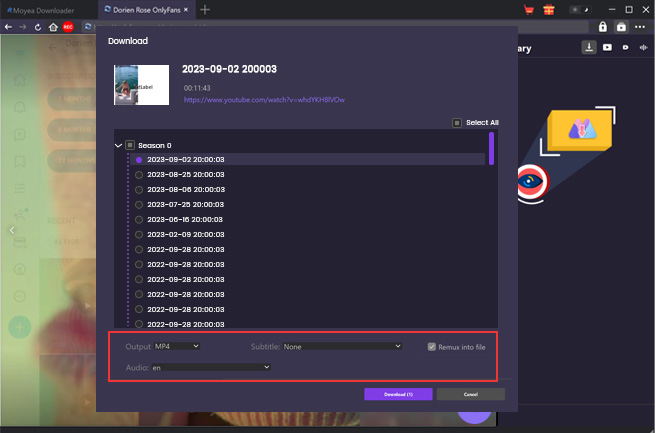
Task: Switch to Dorien Rose OnlyFans tab
Action: click(145, 9)
